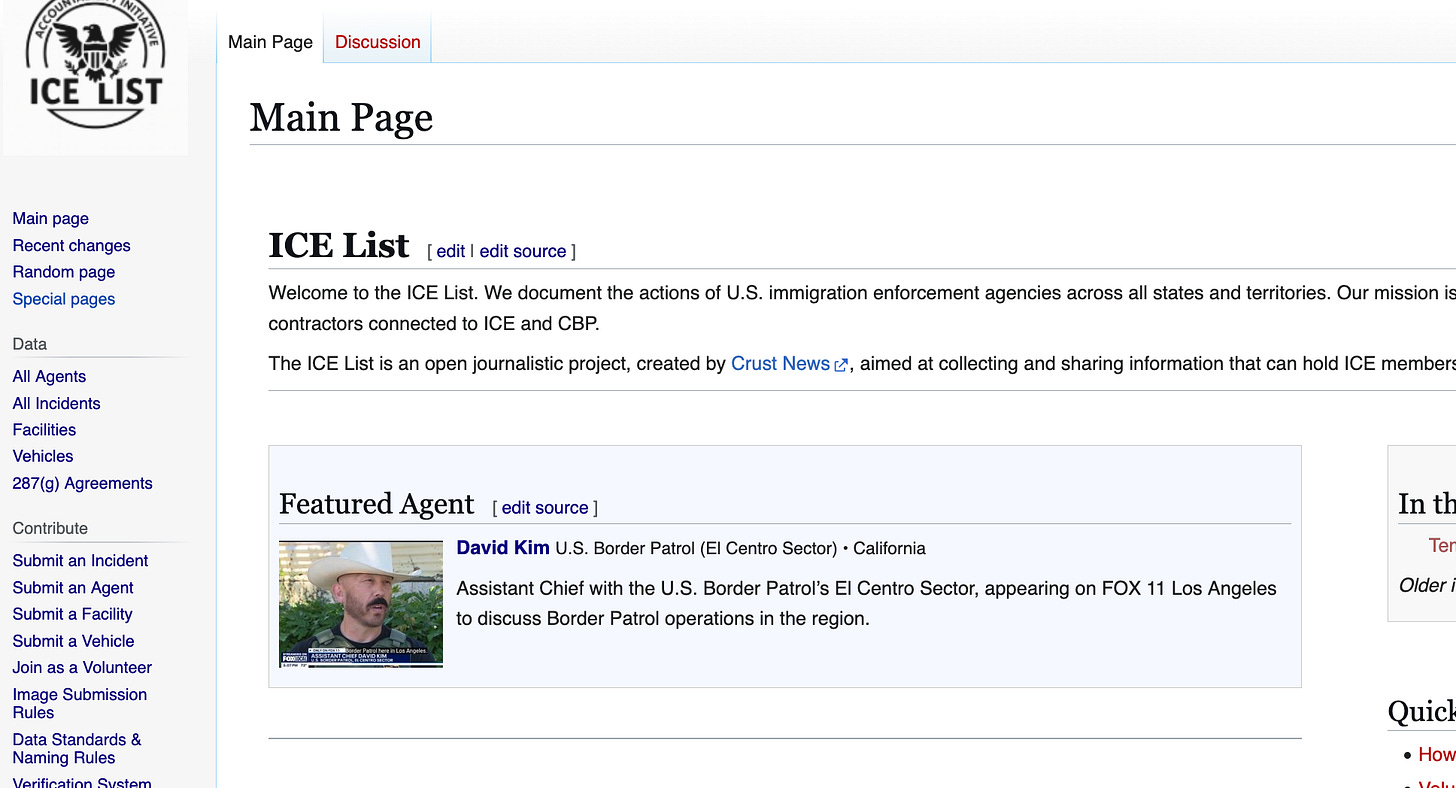Open Special pages link
Screen dimensions: 1456x788
pos(64,299)
